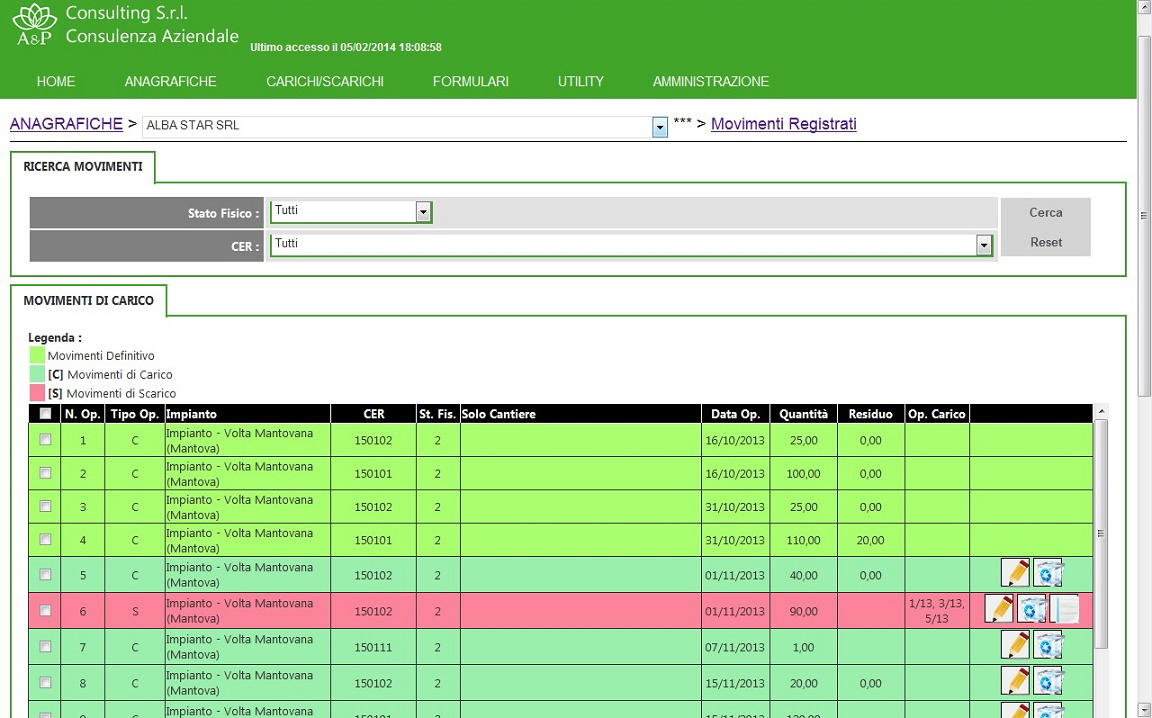Click the Impianto column header
Image resolution: width=1152 pixels, height=718 pixels.
click(x=248, y=414)
